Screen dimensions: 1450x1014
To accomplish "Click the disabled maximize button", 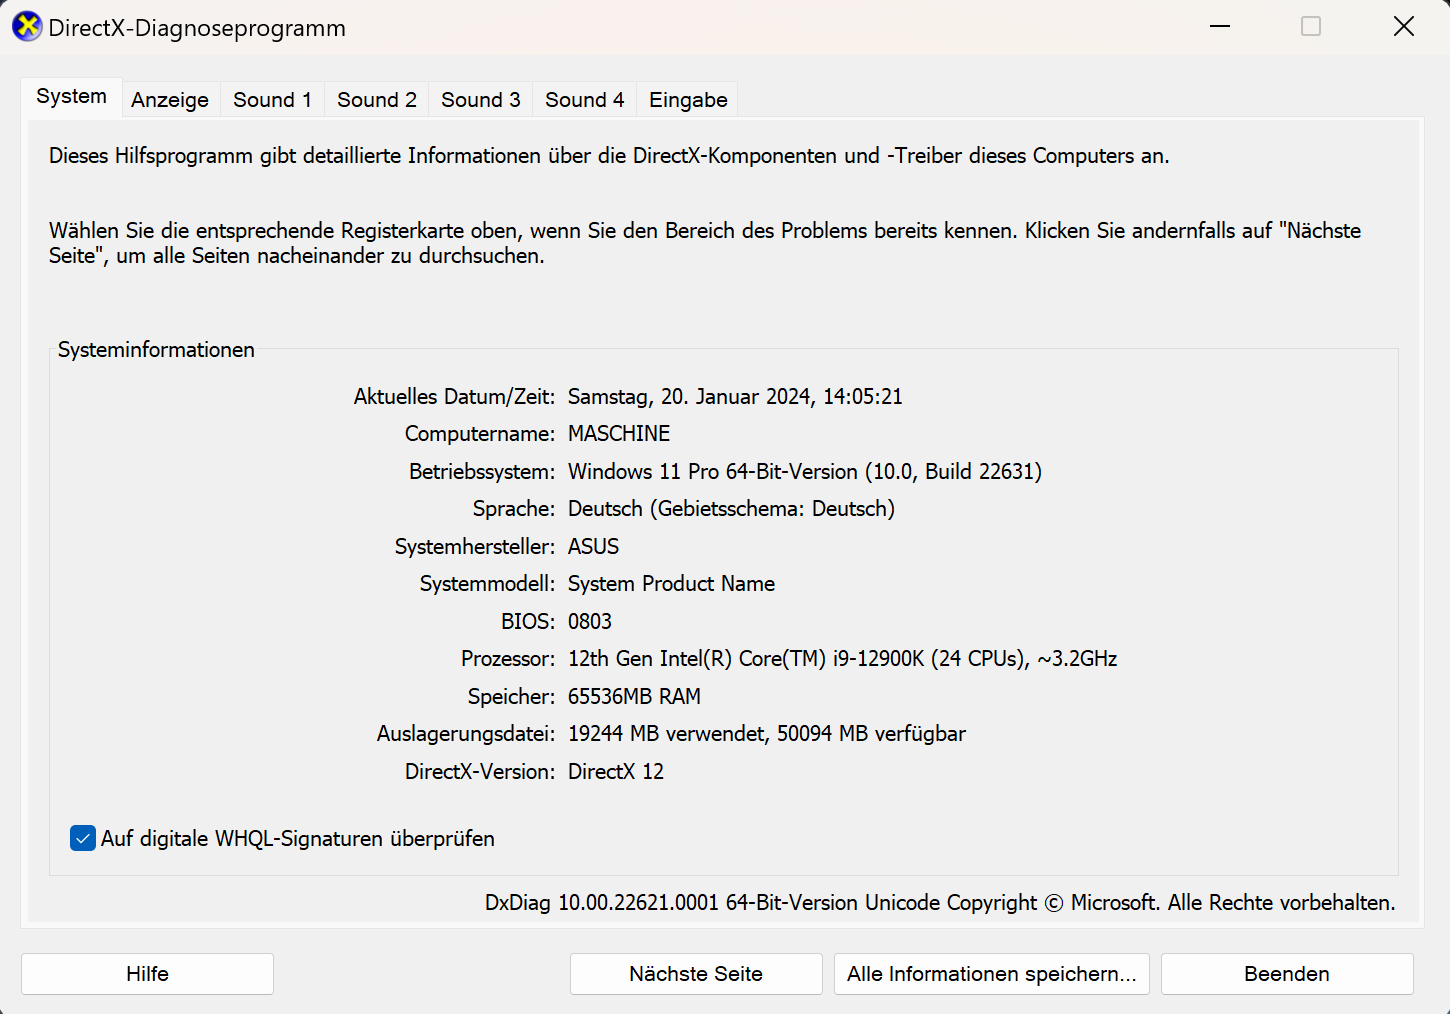I will point(1311,27).
